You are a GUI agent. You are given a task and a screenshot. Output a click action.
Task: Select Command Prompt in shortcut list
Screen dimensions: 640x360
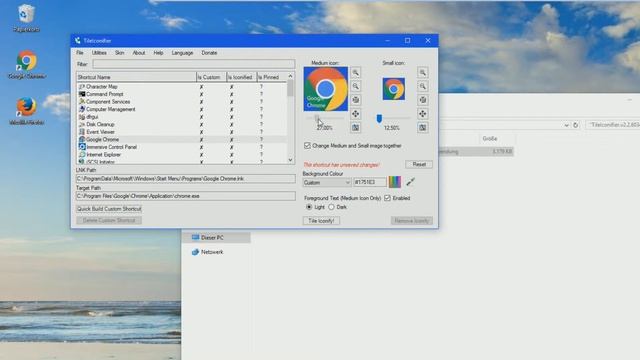pyautogui.click(x=182, y=94)
